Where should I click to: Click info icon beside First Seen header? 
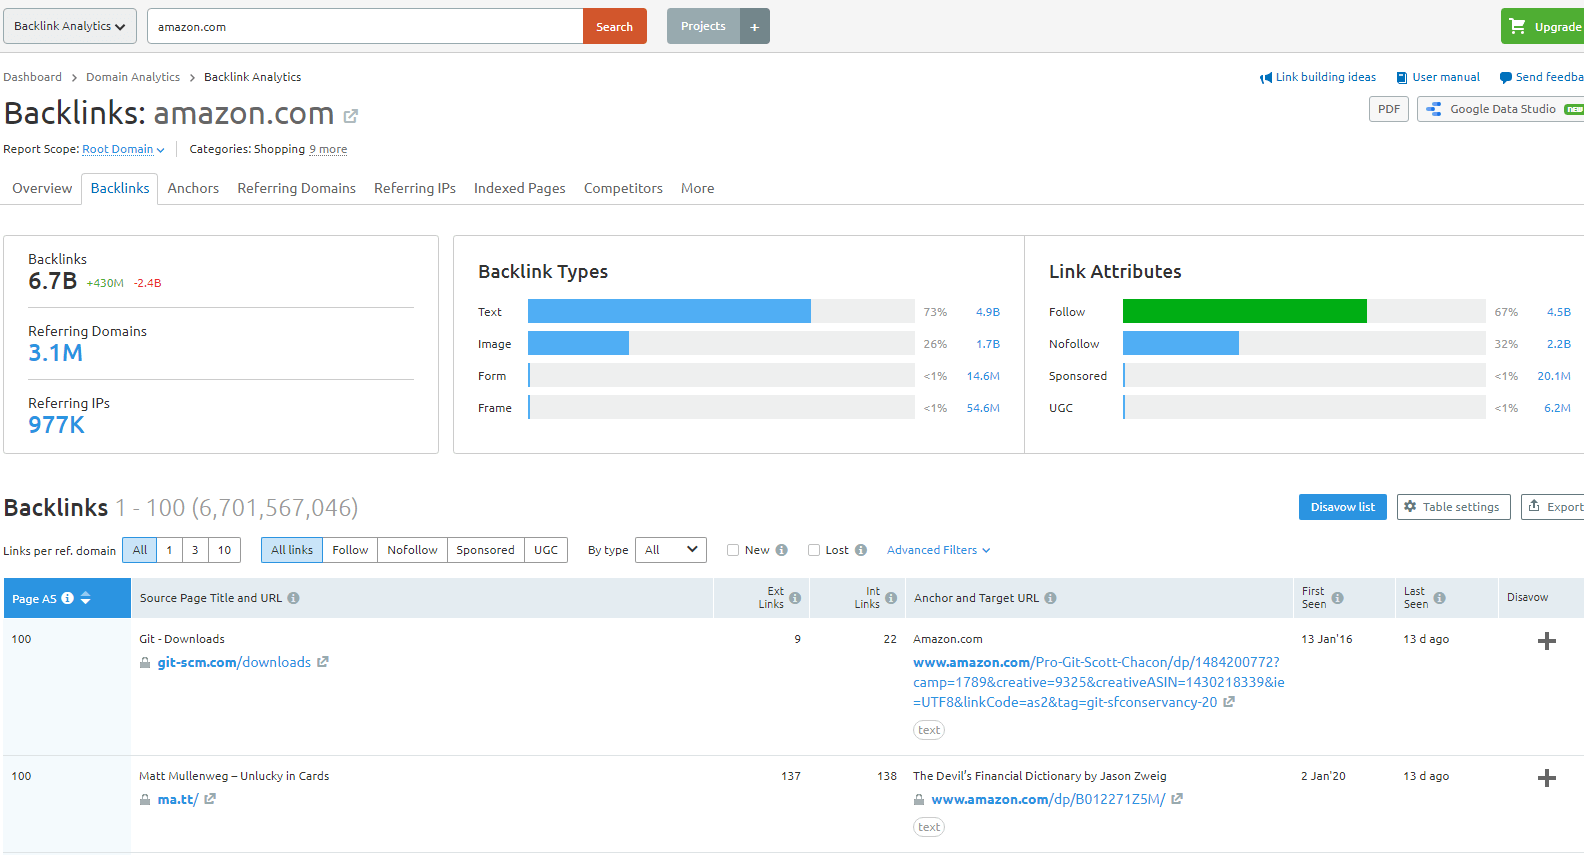click(1338, 598)
